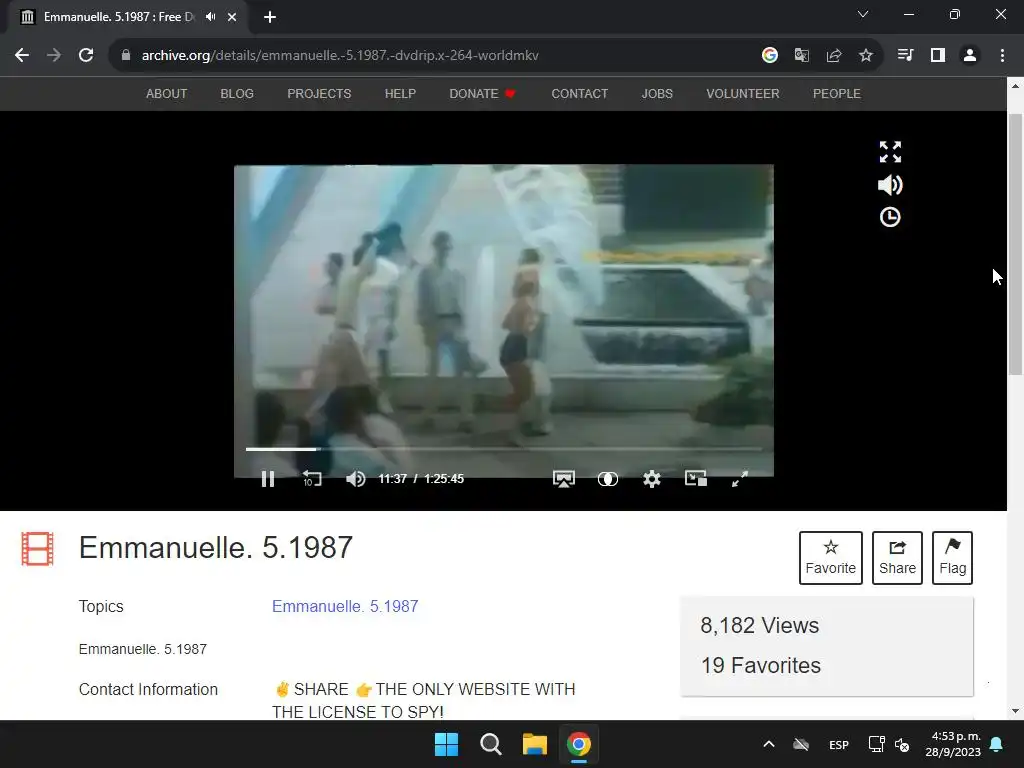The height and width of the screenshot is (768, 1024).
Task: Open the BLOG page
Action: pyautogui.click(x=237, y=94)
